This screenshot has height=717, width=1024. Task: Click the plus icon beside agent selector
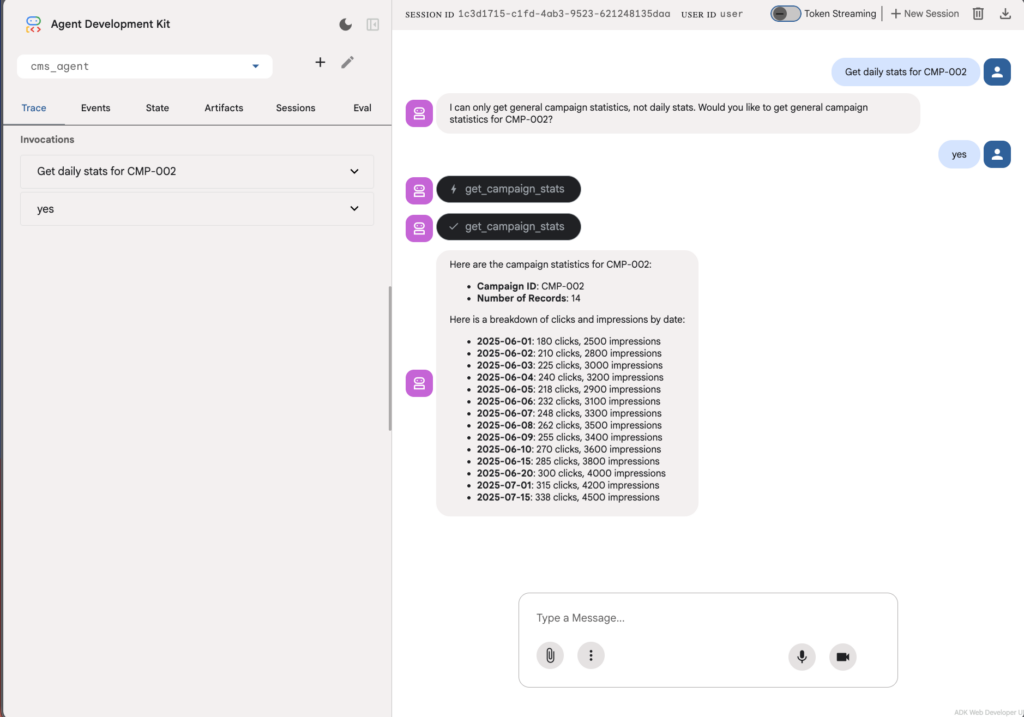coord(320,62)
